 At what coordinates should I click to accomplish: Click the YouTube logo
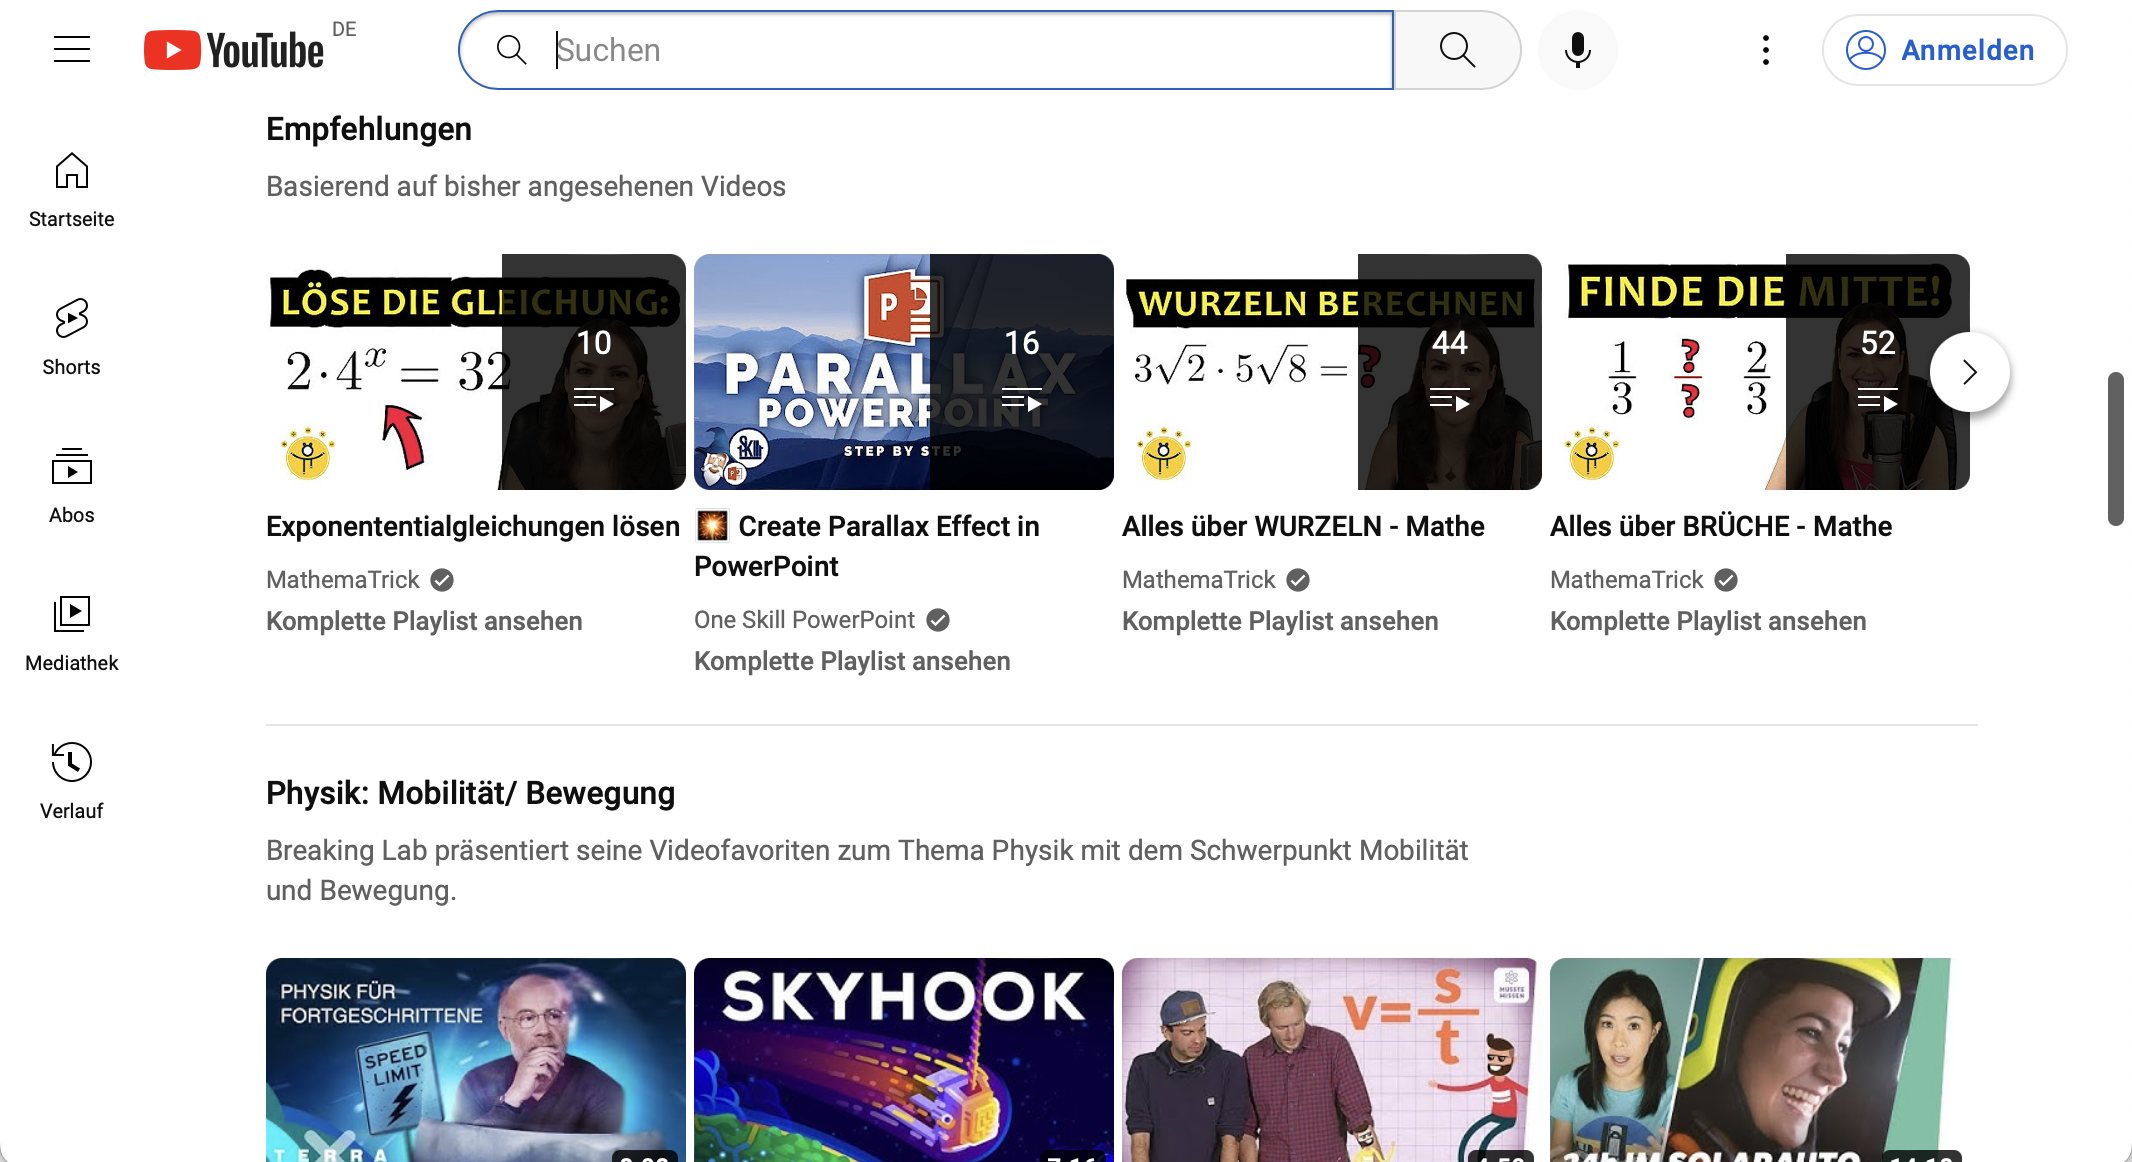(234, 50)
